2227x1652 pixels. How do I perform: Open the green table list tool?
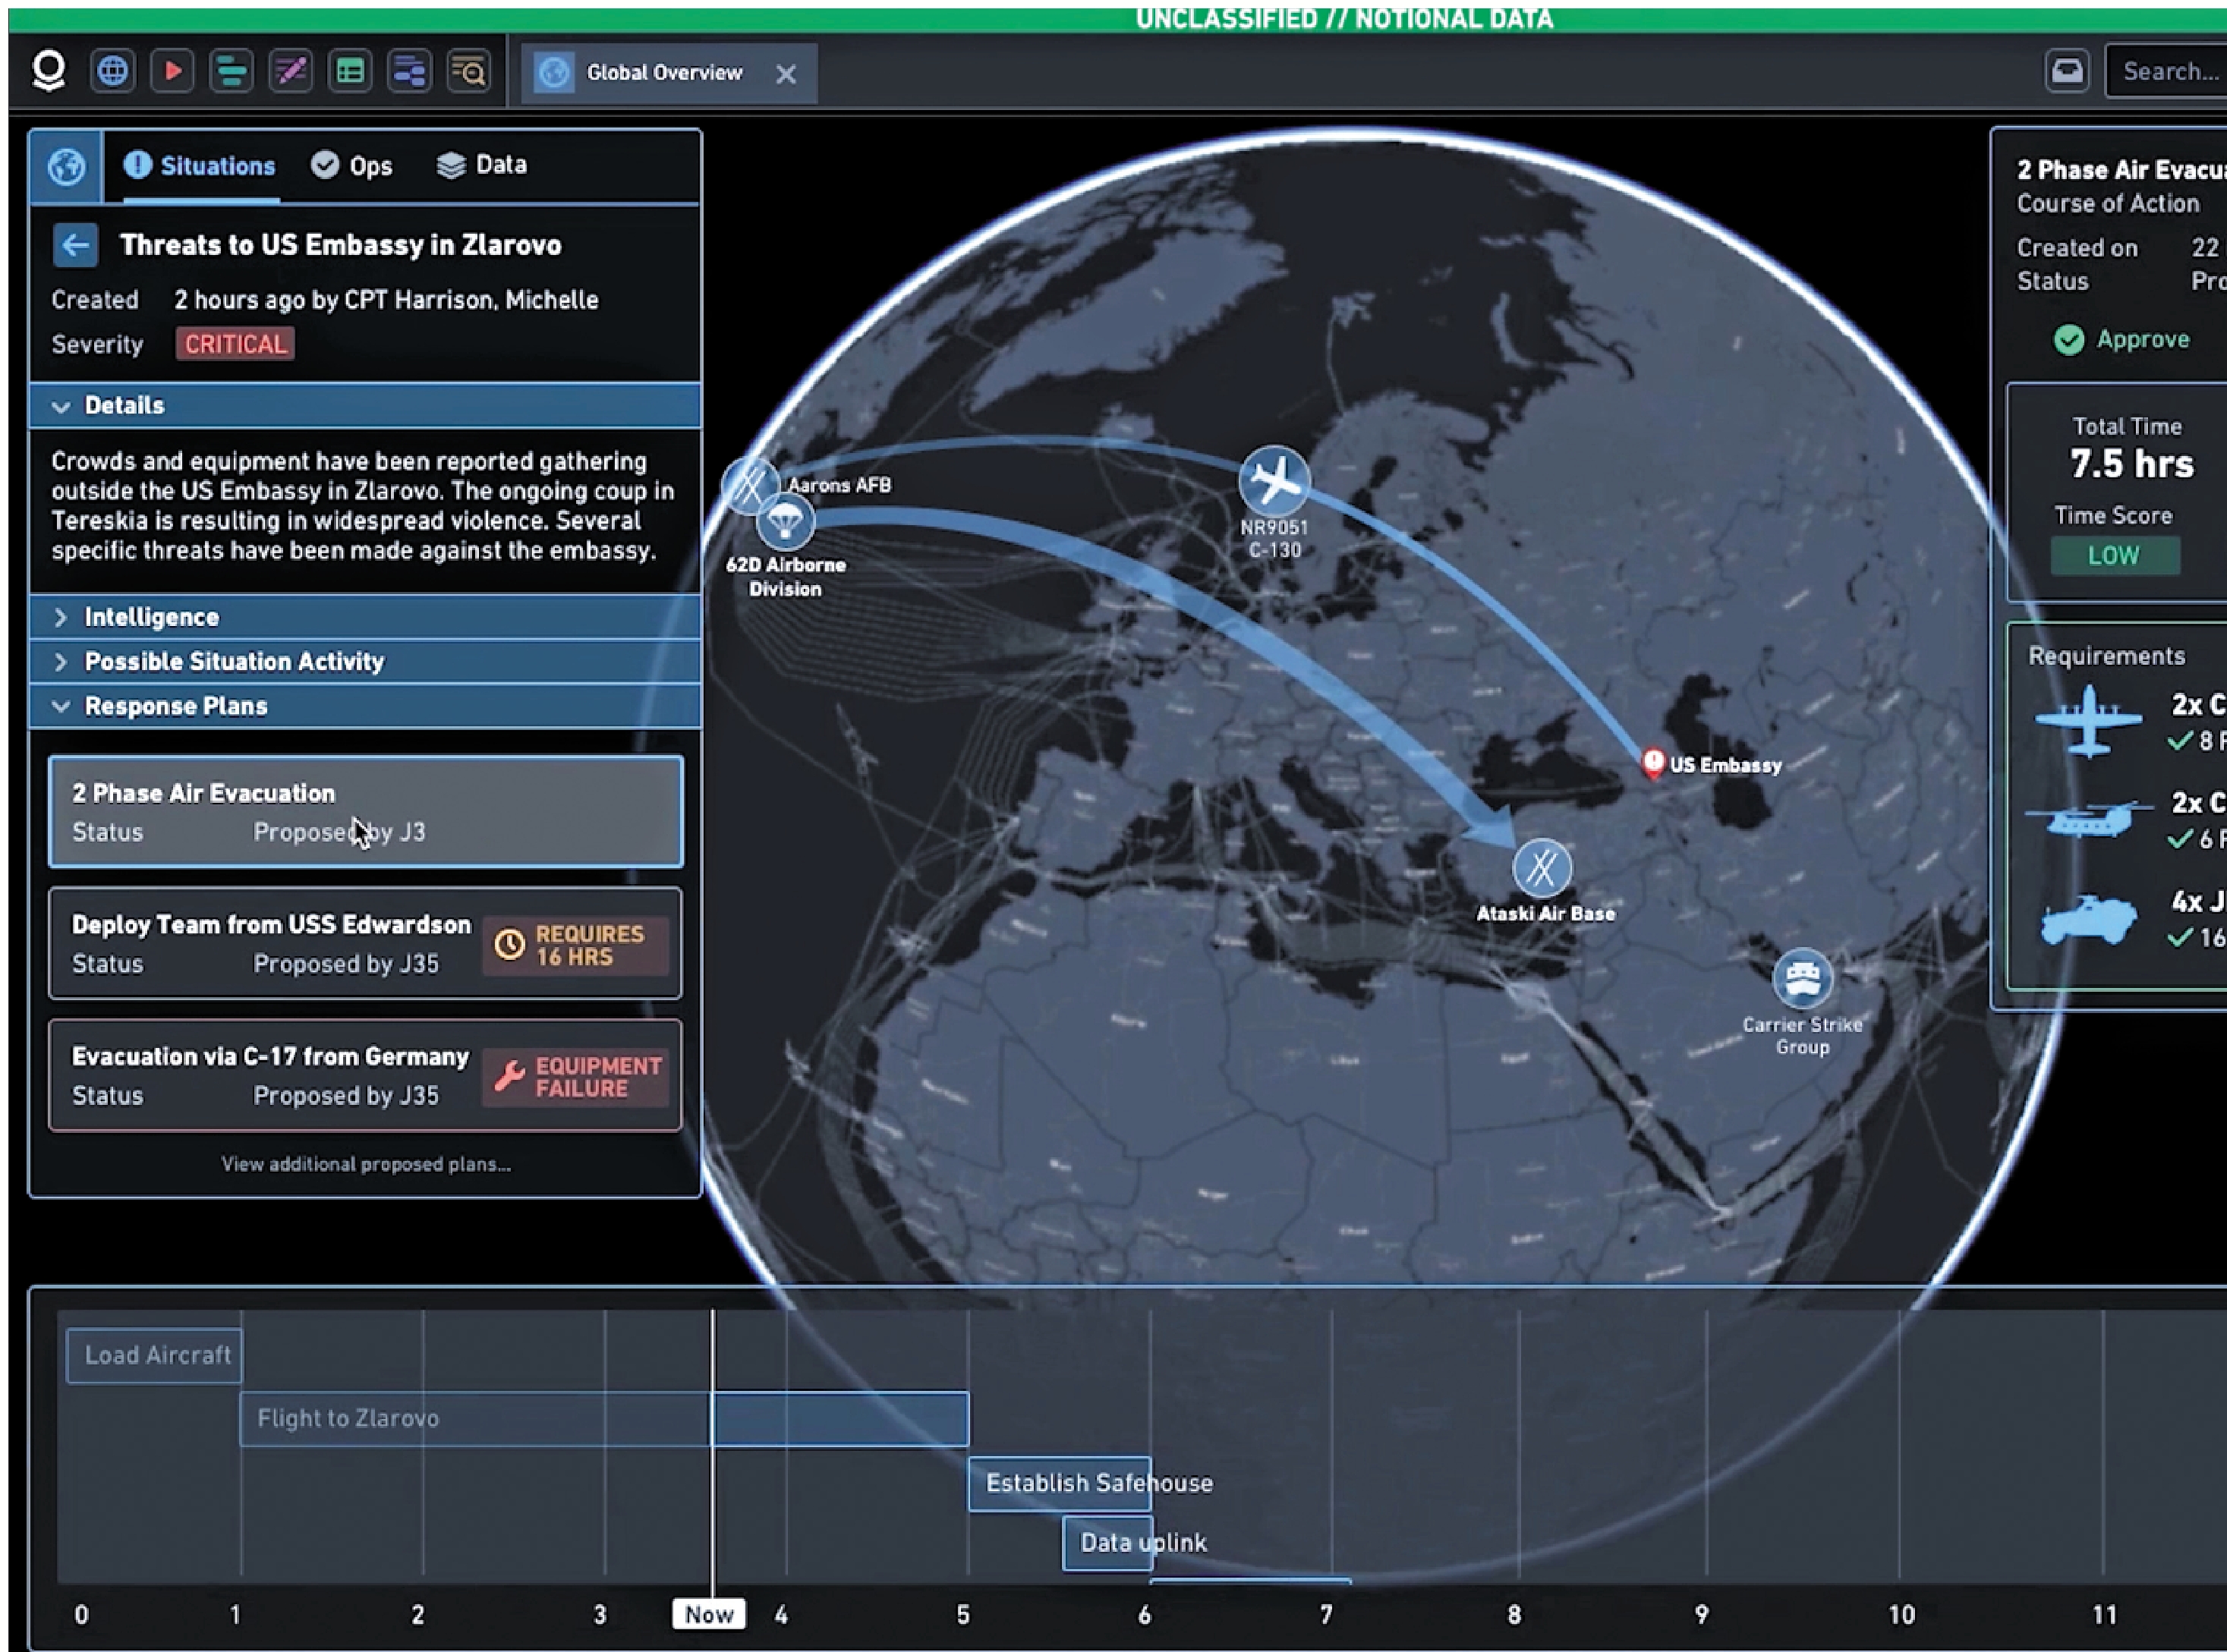(350, 71)
